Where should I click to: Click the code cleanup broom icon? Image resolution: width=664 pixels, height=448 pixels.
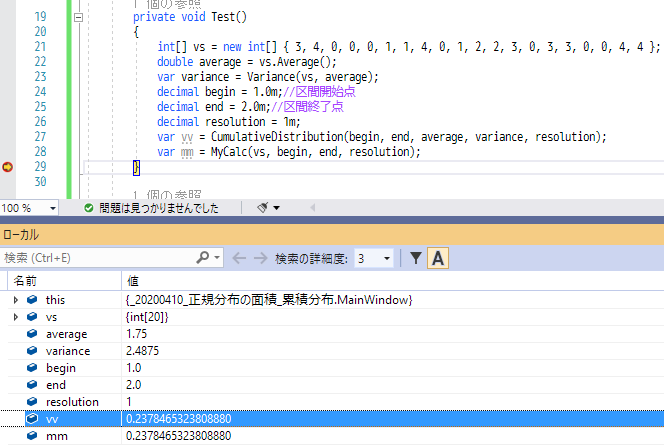tap(263, 207)
